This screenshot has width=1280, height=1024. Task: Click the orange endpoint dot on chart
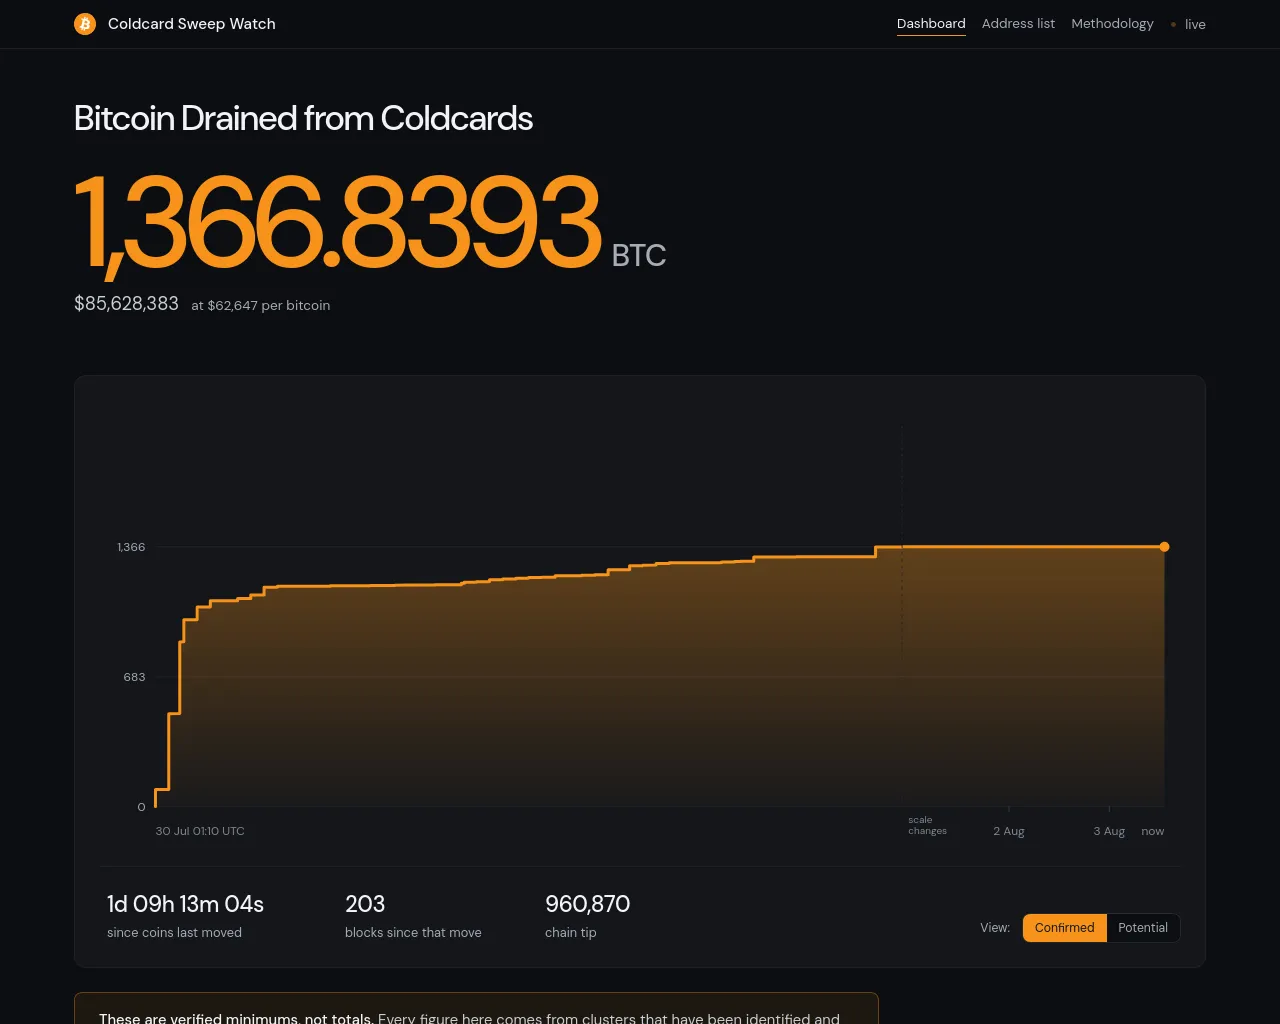1164,547
